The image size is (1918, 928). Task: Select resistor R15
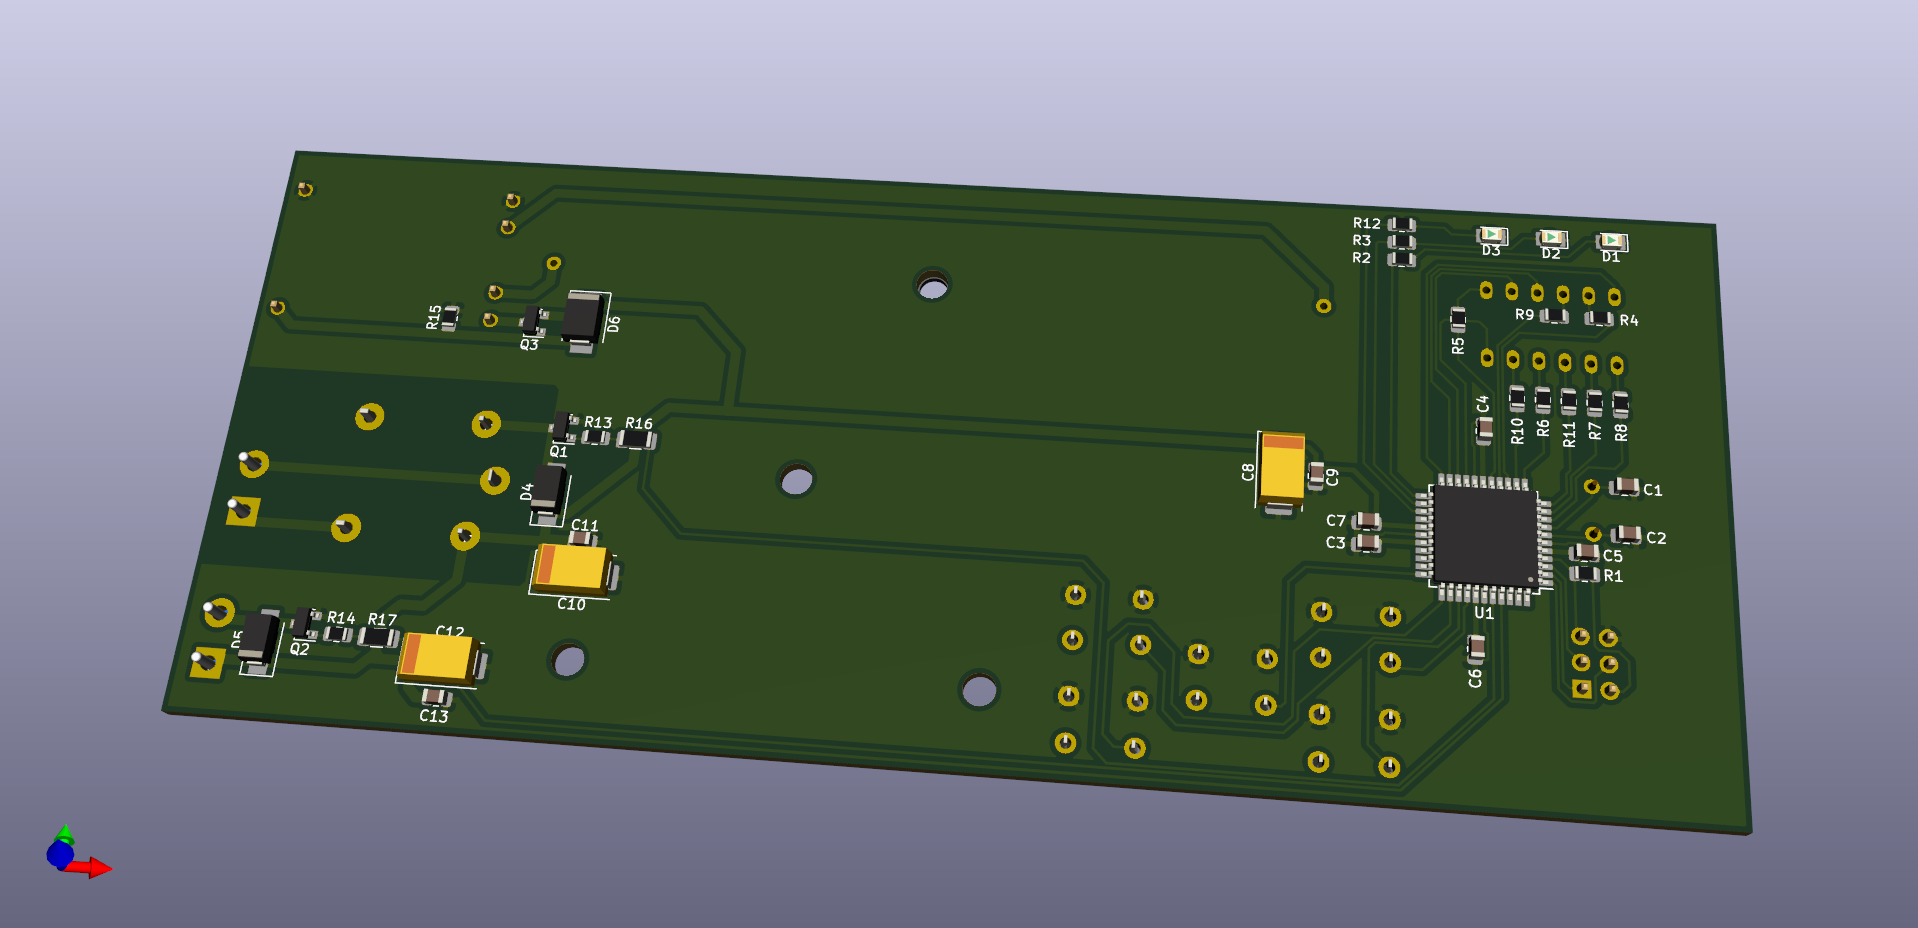click(450, 318)
